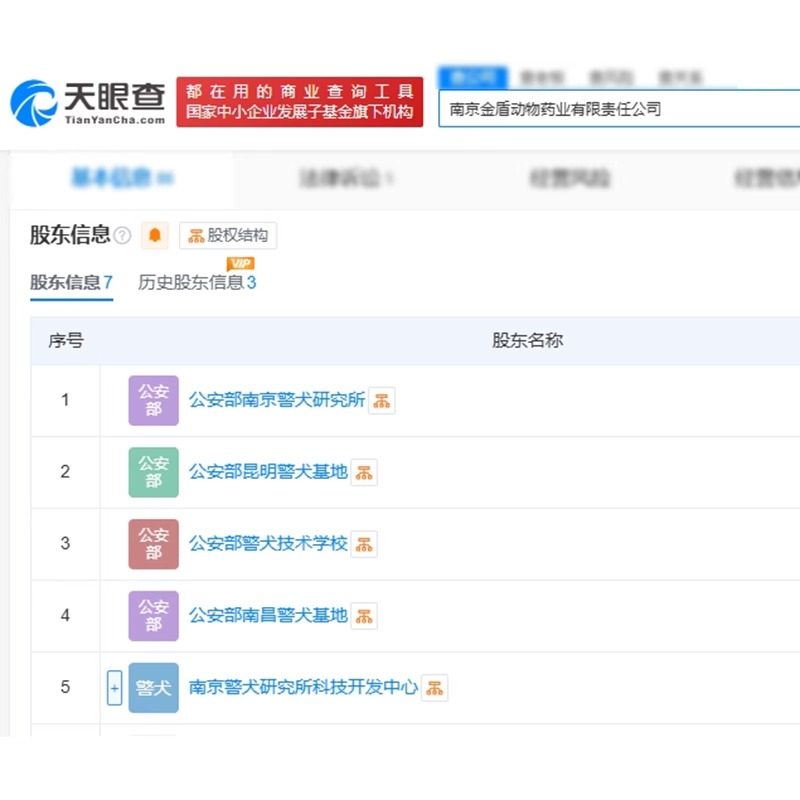Open equity chart icon beside 公安部警犬技术学校

click(x=364, y=544)
